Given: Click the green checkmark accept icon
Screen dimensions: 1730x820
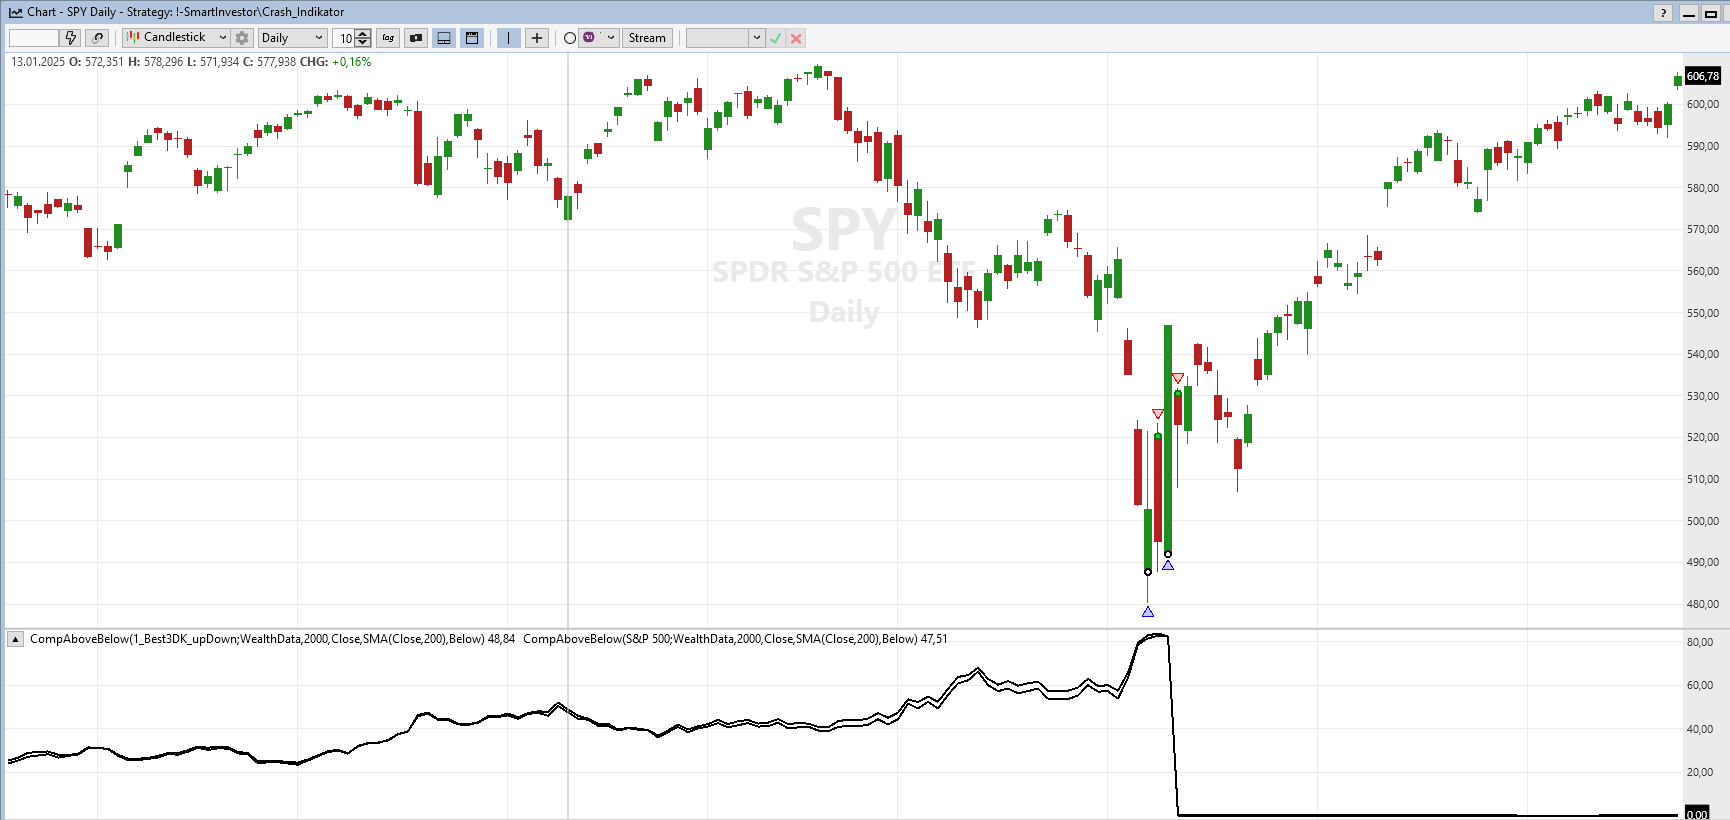Looking at the screenshot, I should (776, 38).
